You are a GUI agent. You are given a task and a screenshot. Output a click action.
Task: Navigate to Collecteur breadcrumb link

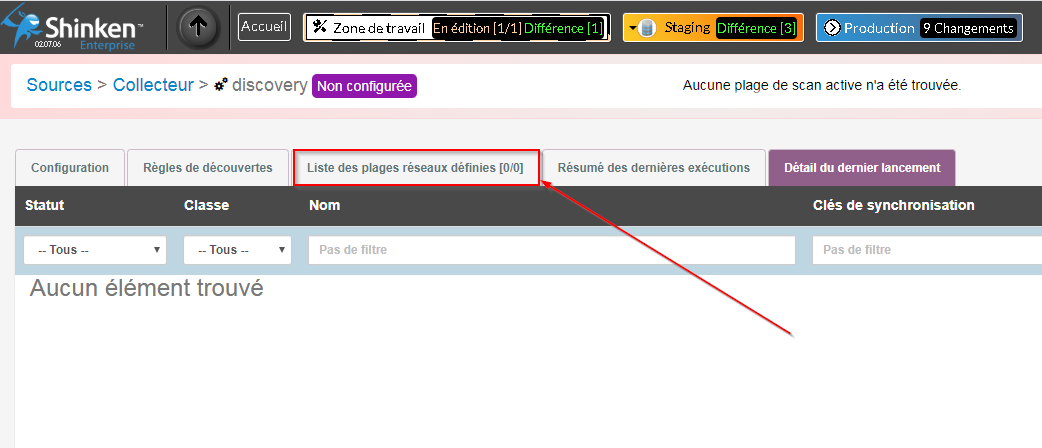(153, 85)
